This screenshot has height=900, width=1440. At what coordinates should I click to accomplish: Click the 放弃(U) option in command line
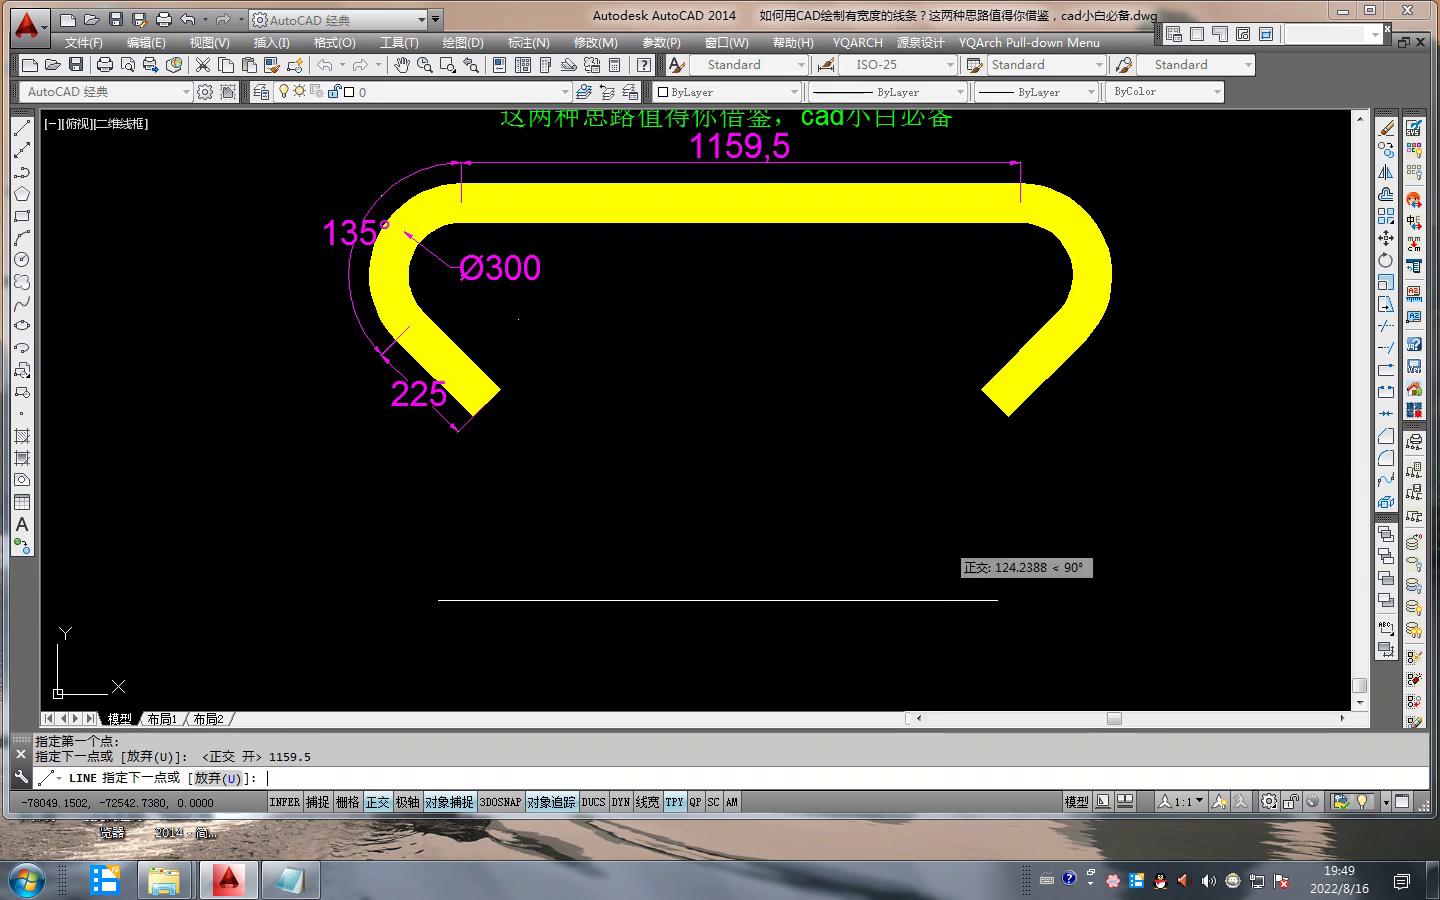pos(218,778)
